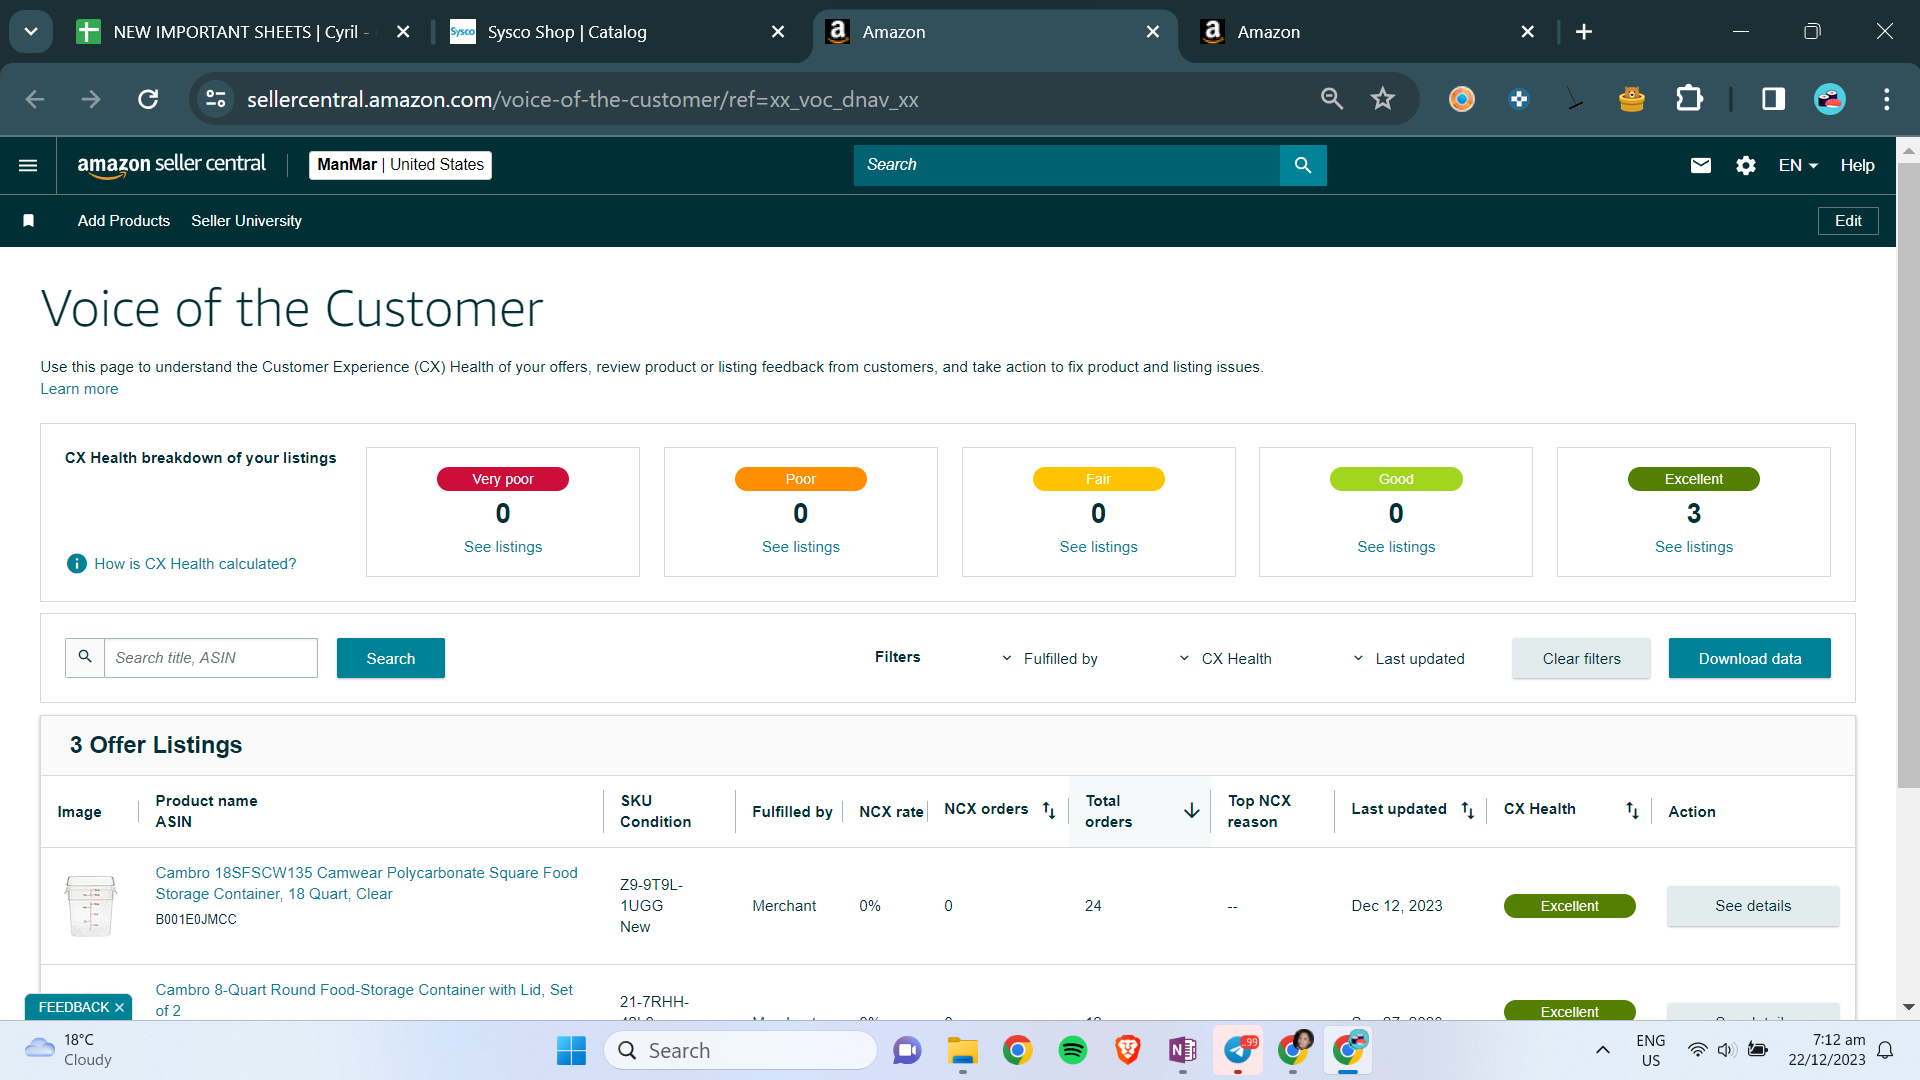Open the Chrome three-dot menu

point(1887,99)
